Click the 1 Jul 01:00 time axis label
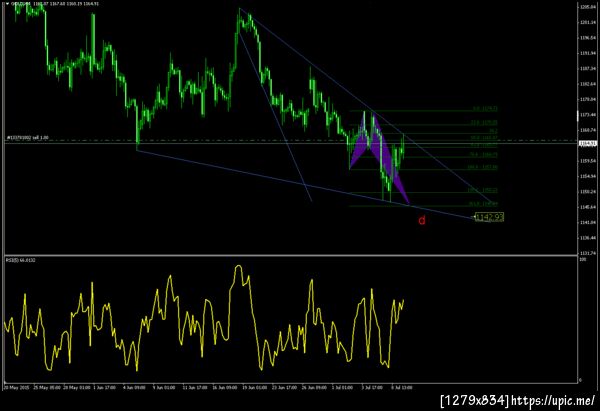 [x=342, y=388]
